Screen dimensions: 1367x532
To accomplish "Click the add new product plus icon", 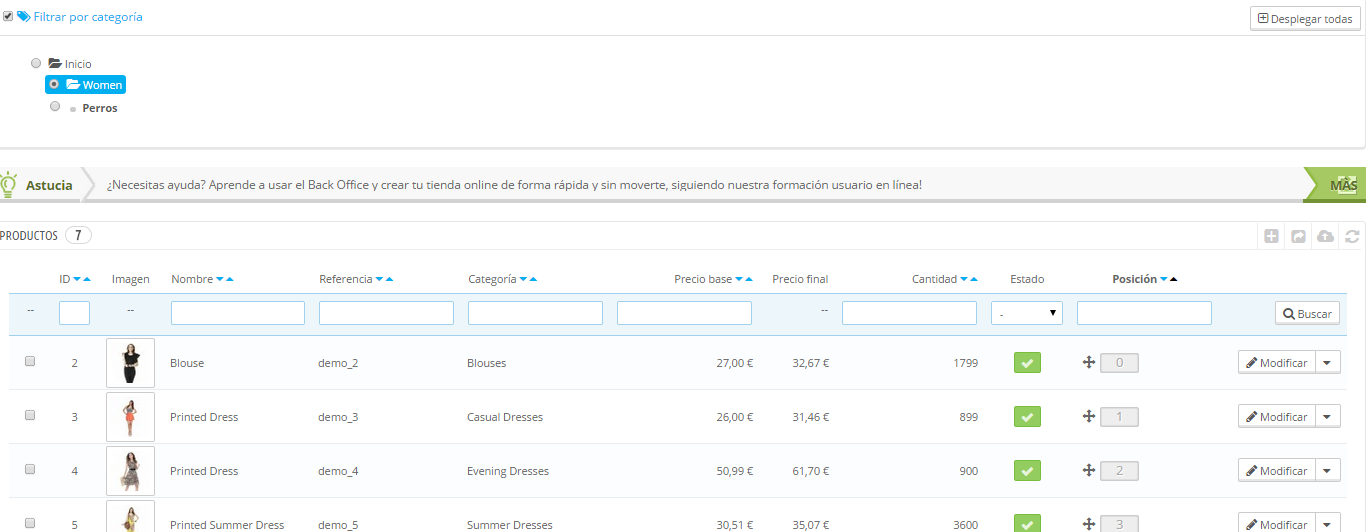I will (x=1272, y=237).
